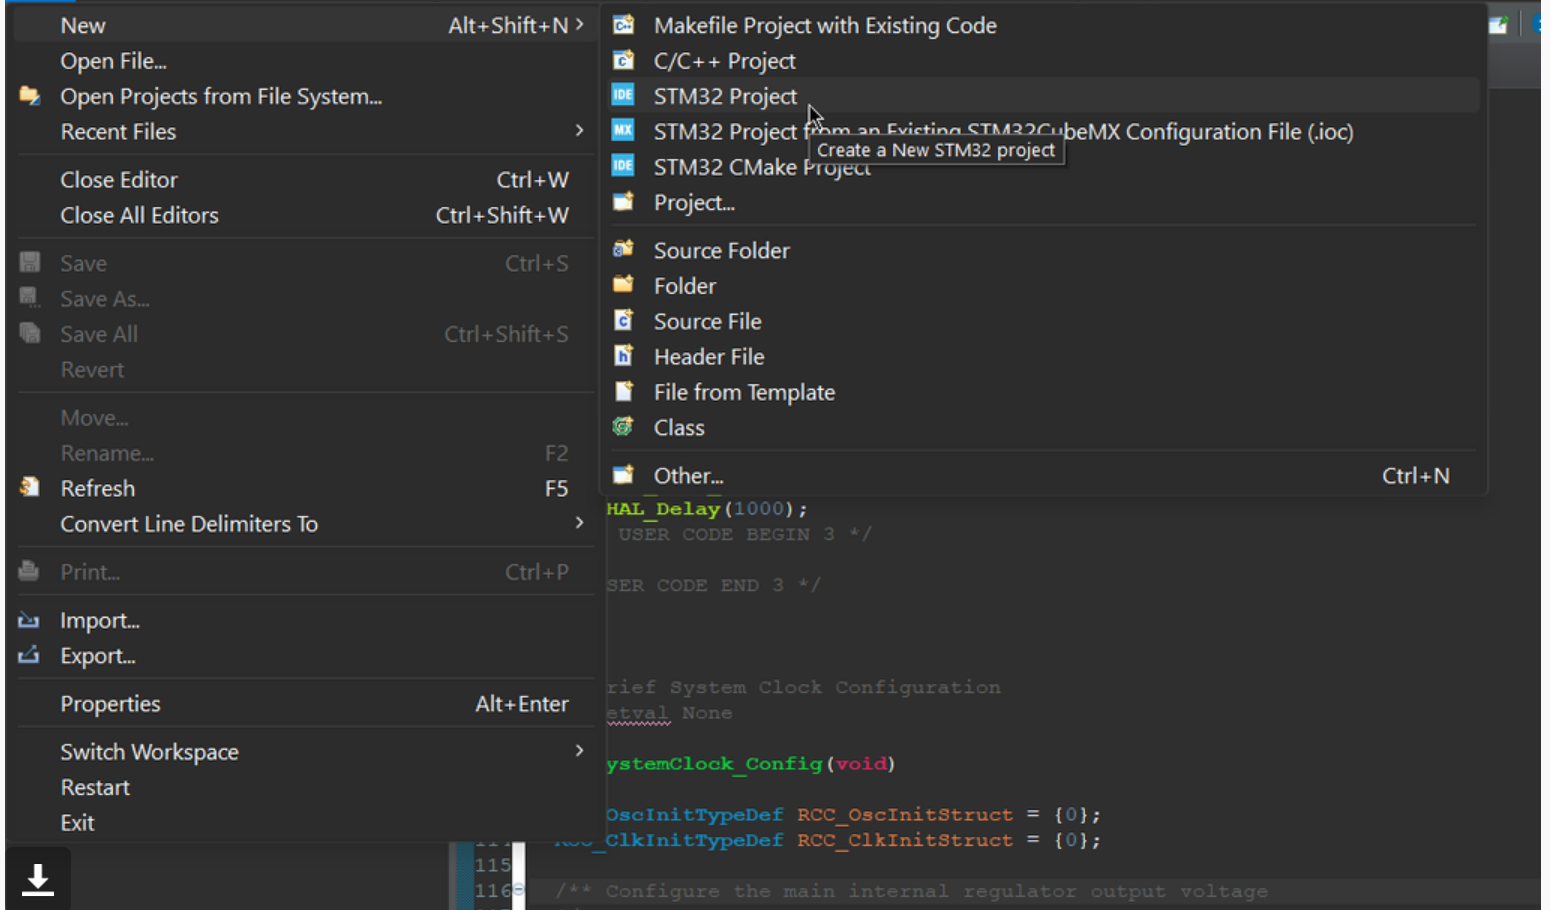Create a new Source Folder
1550x910 pixels.
(x=1043, y=250)
